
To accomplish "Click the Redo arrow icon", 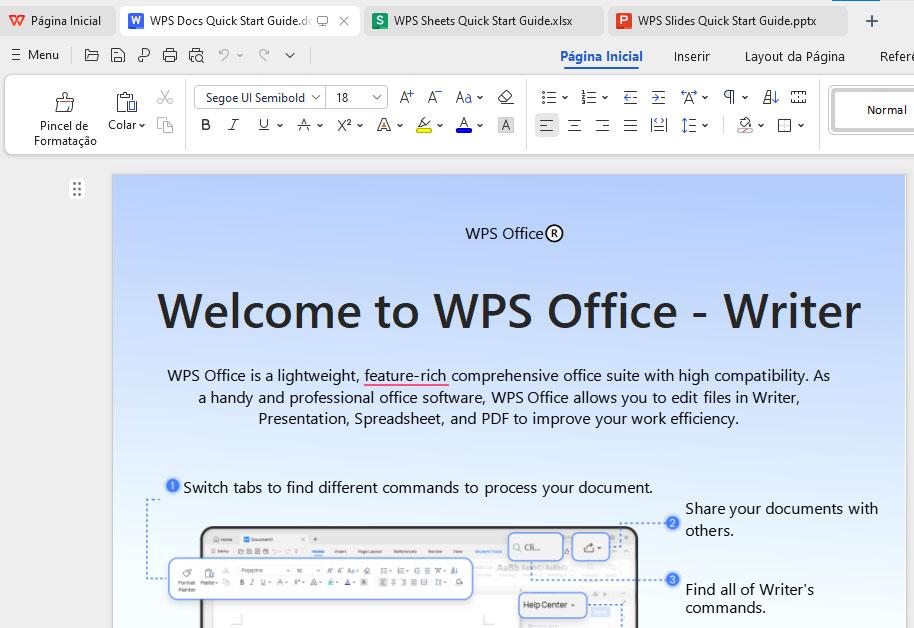I will tap(264, 55).
